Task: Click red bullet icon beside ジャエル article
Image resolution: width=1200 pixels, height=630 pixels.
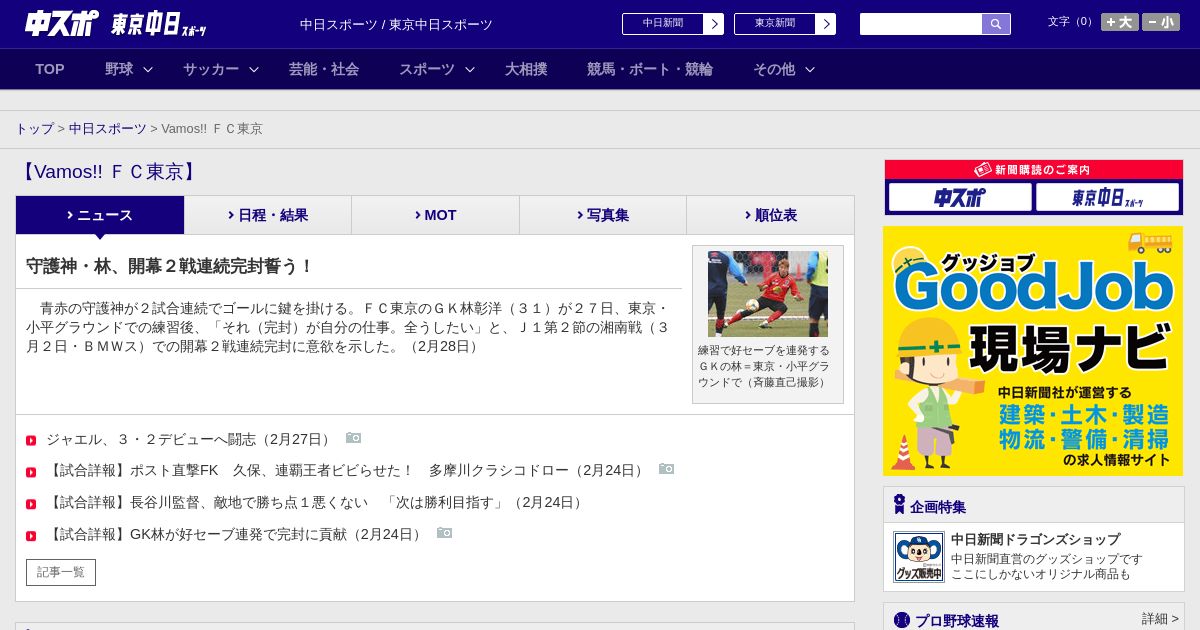Action: point(31,440)
